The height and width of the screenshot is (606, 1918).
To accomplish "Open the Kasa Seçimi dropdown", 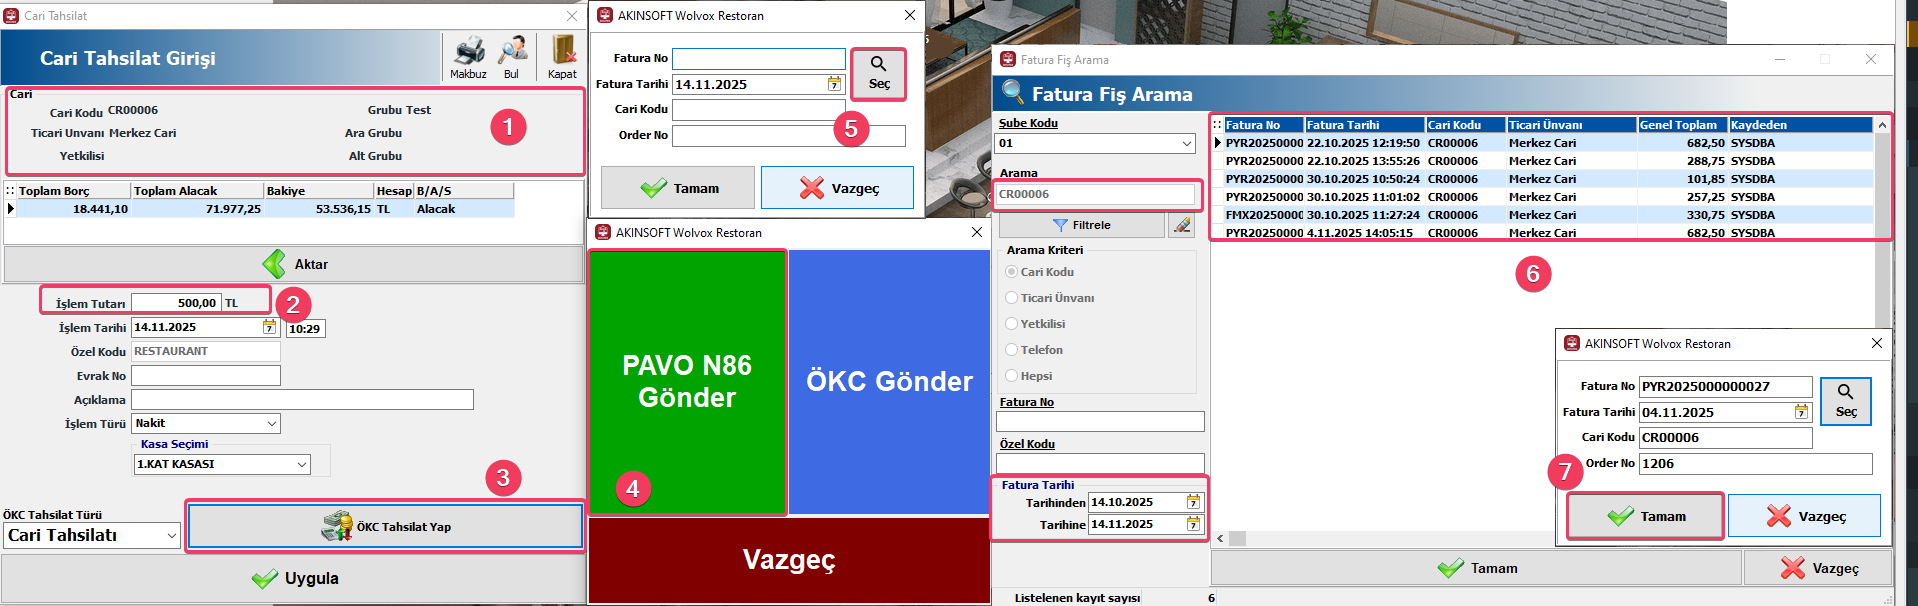I will (302, 464).
